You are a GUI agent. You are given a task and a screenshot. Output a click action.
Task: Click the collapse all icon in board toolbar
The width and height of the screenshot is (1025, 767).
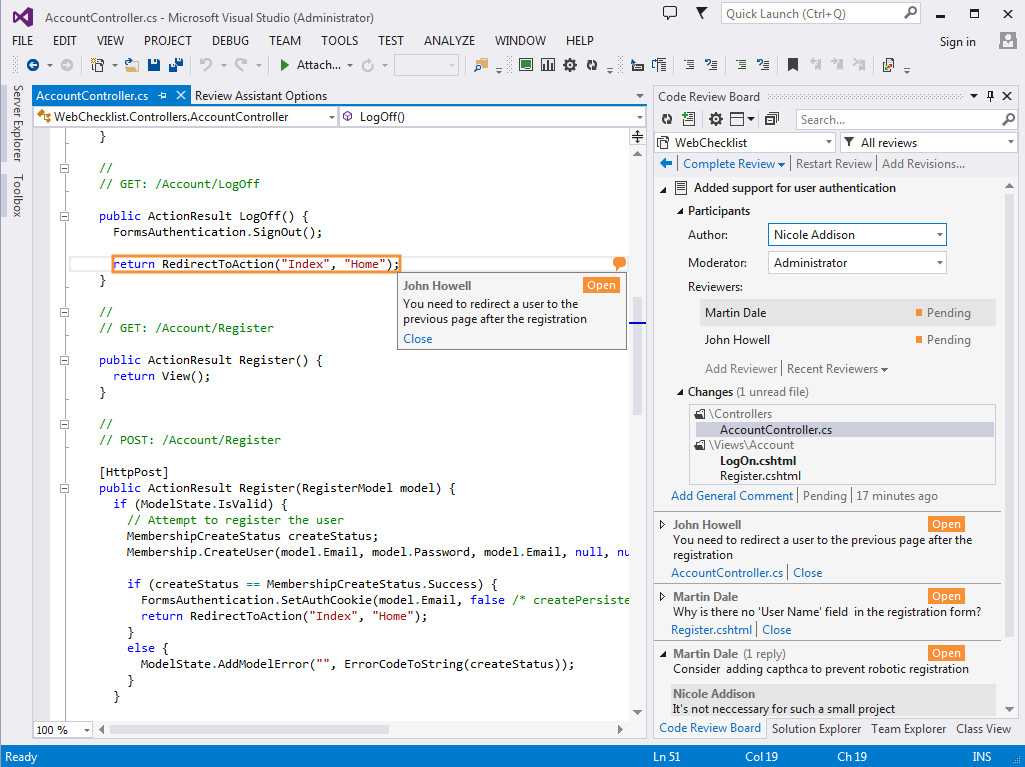point(772,119)
